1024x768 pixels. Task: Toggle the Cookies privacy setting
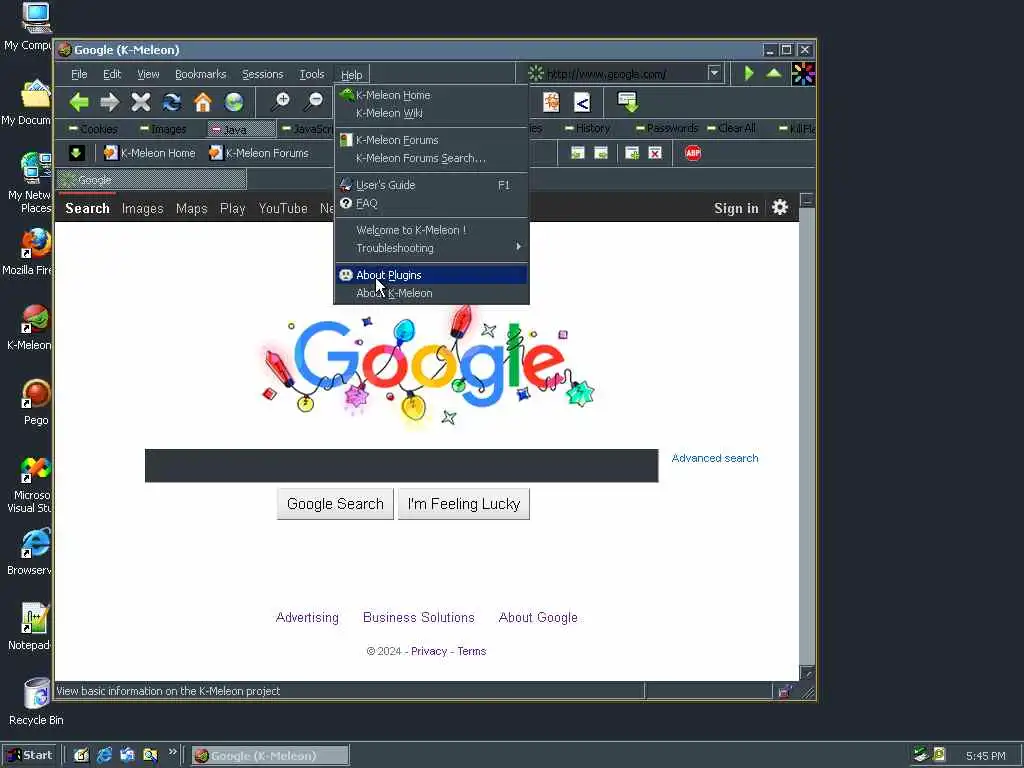point(93,129)
